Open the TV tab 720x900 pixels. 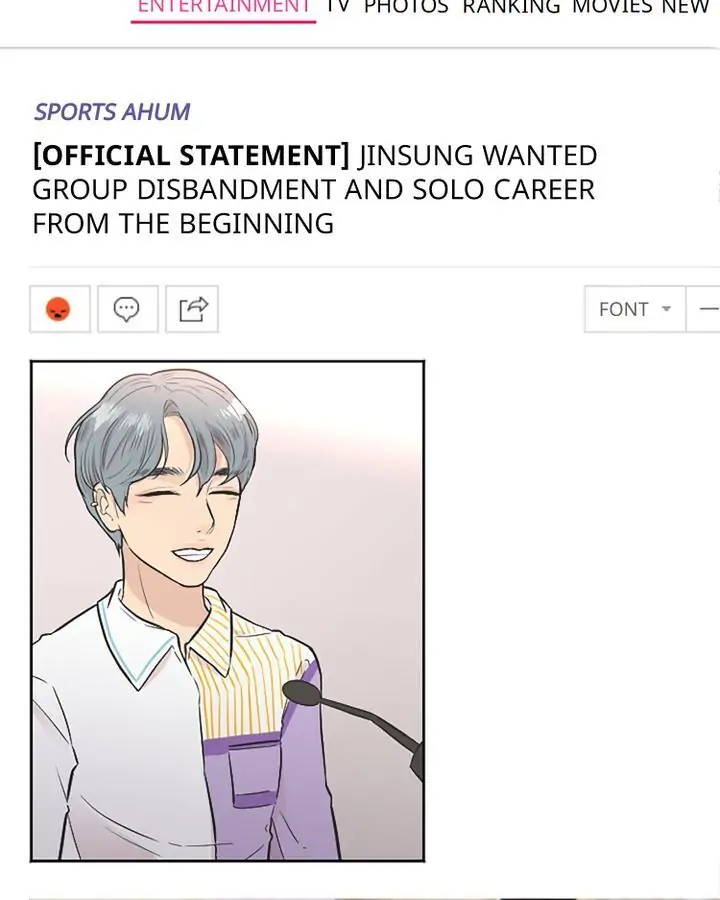point(338,7)
